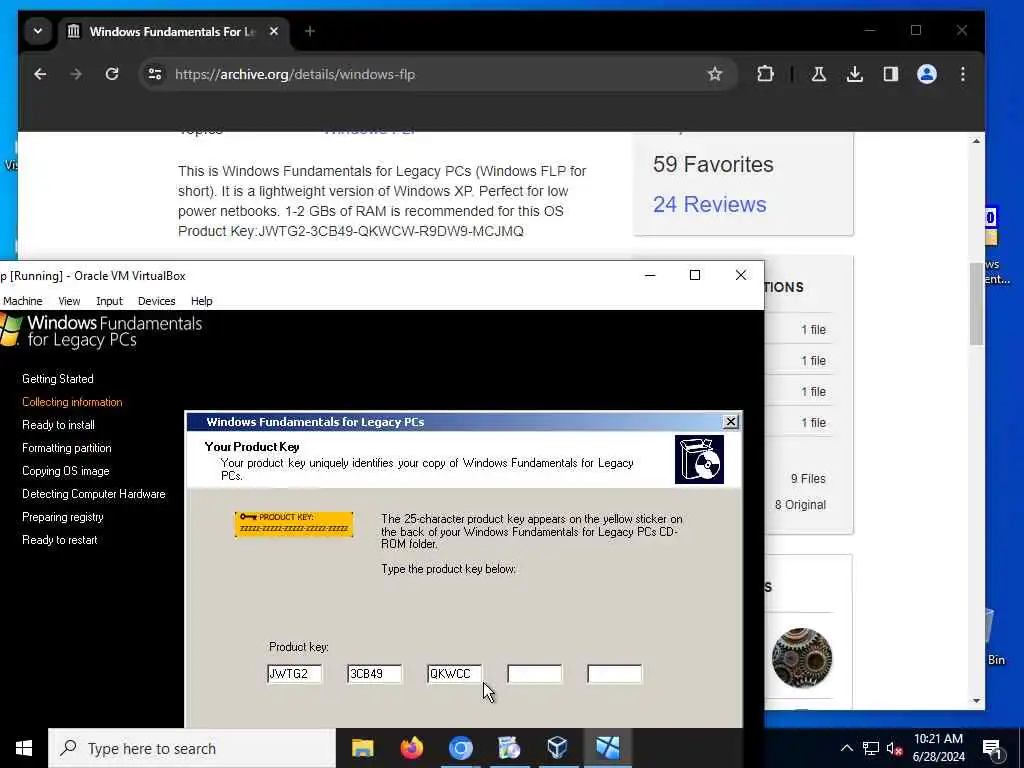
Task: Close the Windows Fundamentals browser tab
Action: pyautogui.click(x=274, y=31)
